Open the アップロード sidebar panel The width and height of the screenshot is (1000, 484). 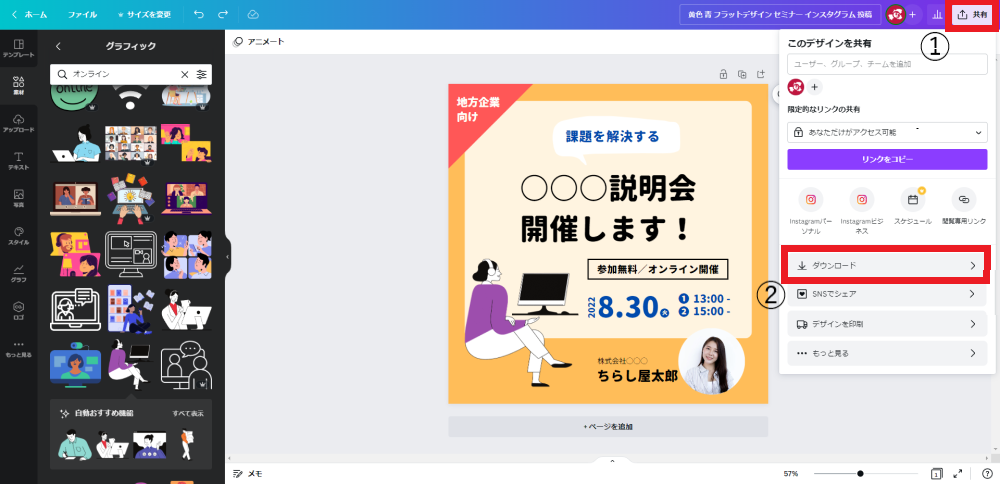[x=18, y=123]
